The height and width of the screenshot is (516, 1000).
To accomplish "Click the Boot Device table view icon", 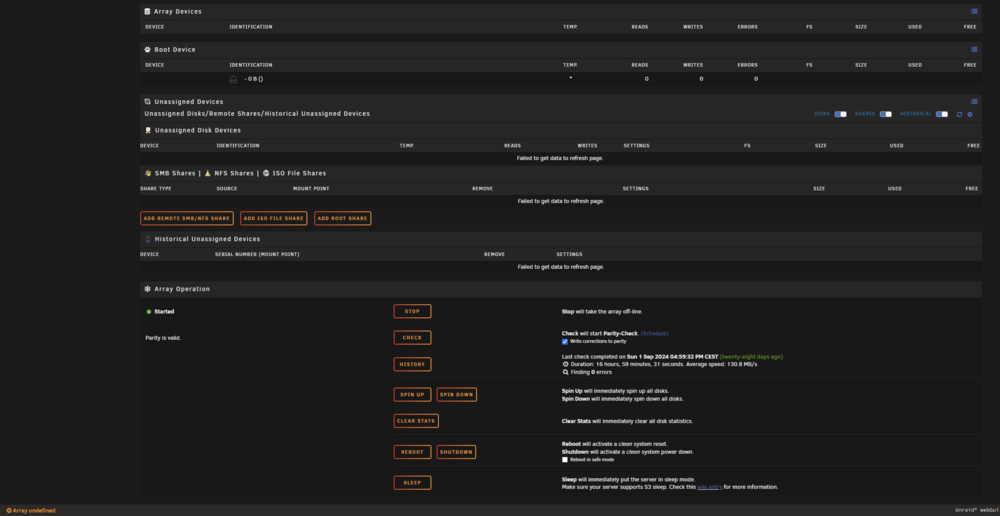I will pyautogui.click(x=974, y=50).
